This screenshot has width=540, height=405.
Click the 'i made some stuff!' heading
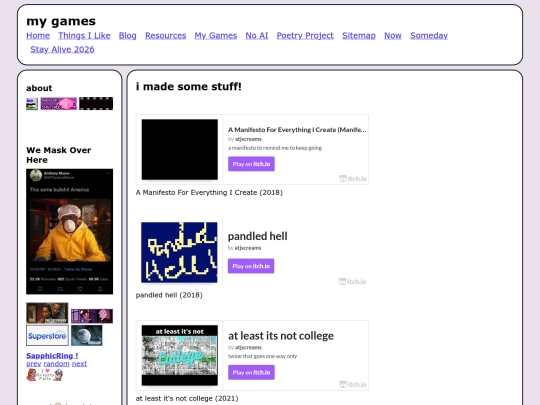(189, 86)
